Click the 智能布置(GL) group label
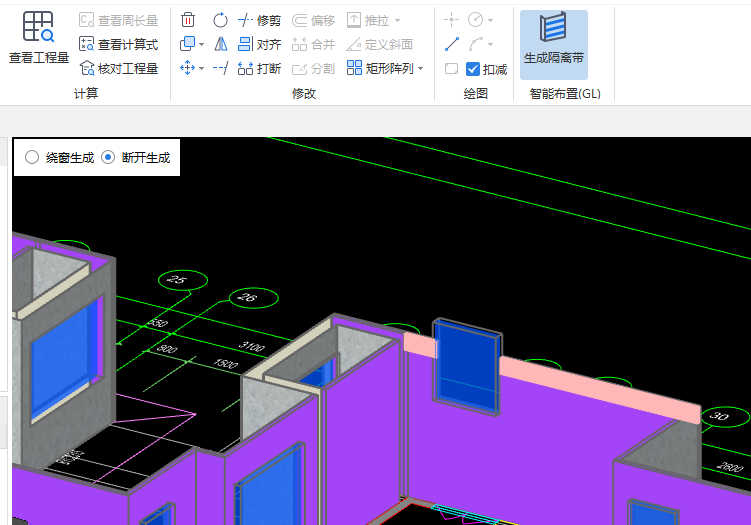The height and width of the screenshot is (525, 751). pos(565,93)
